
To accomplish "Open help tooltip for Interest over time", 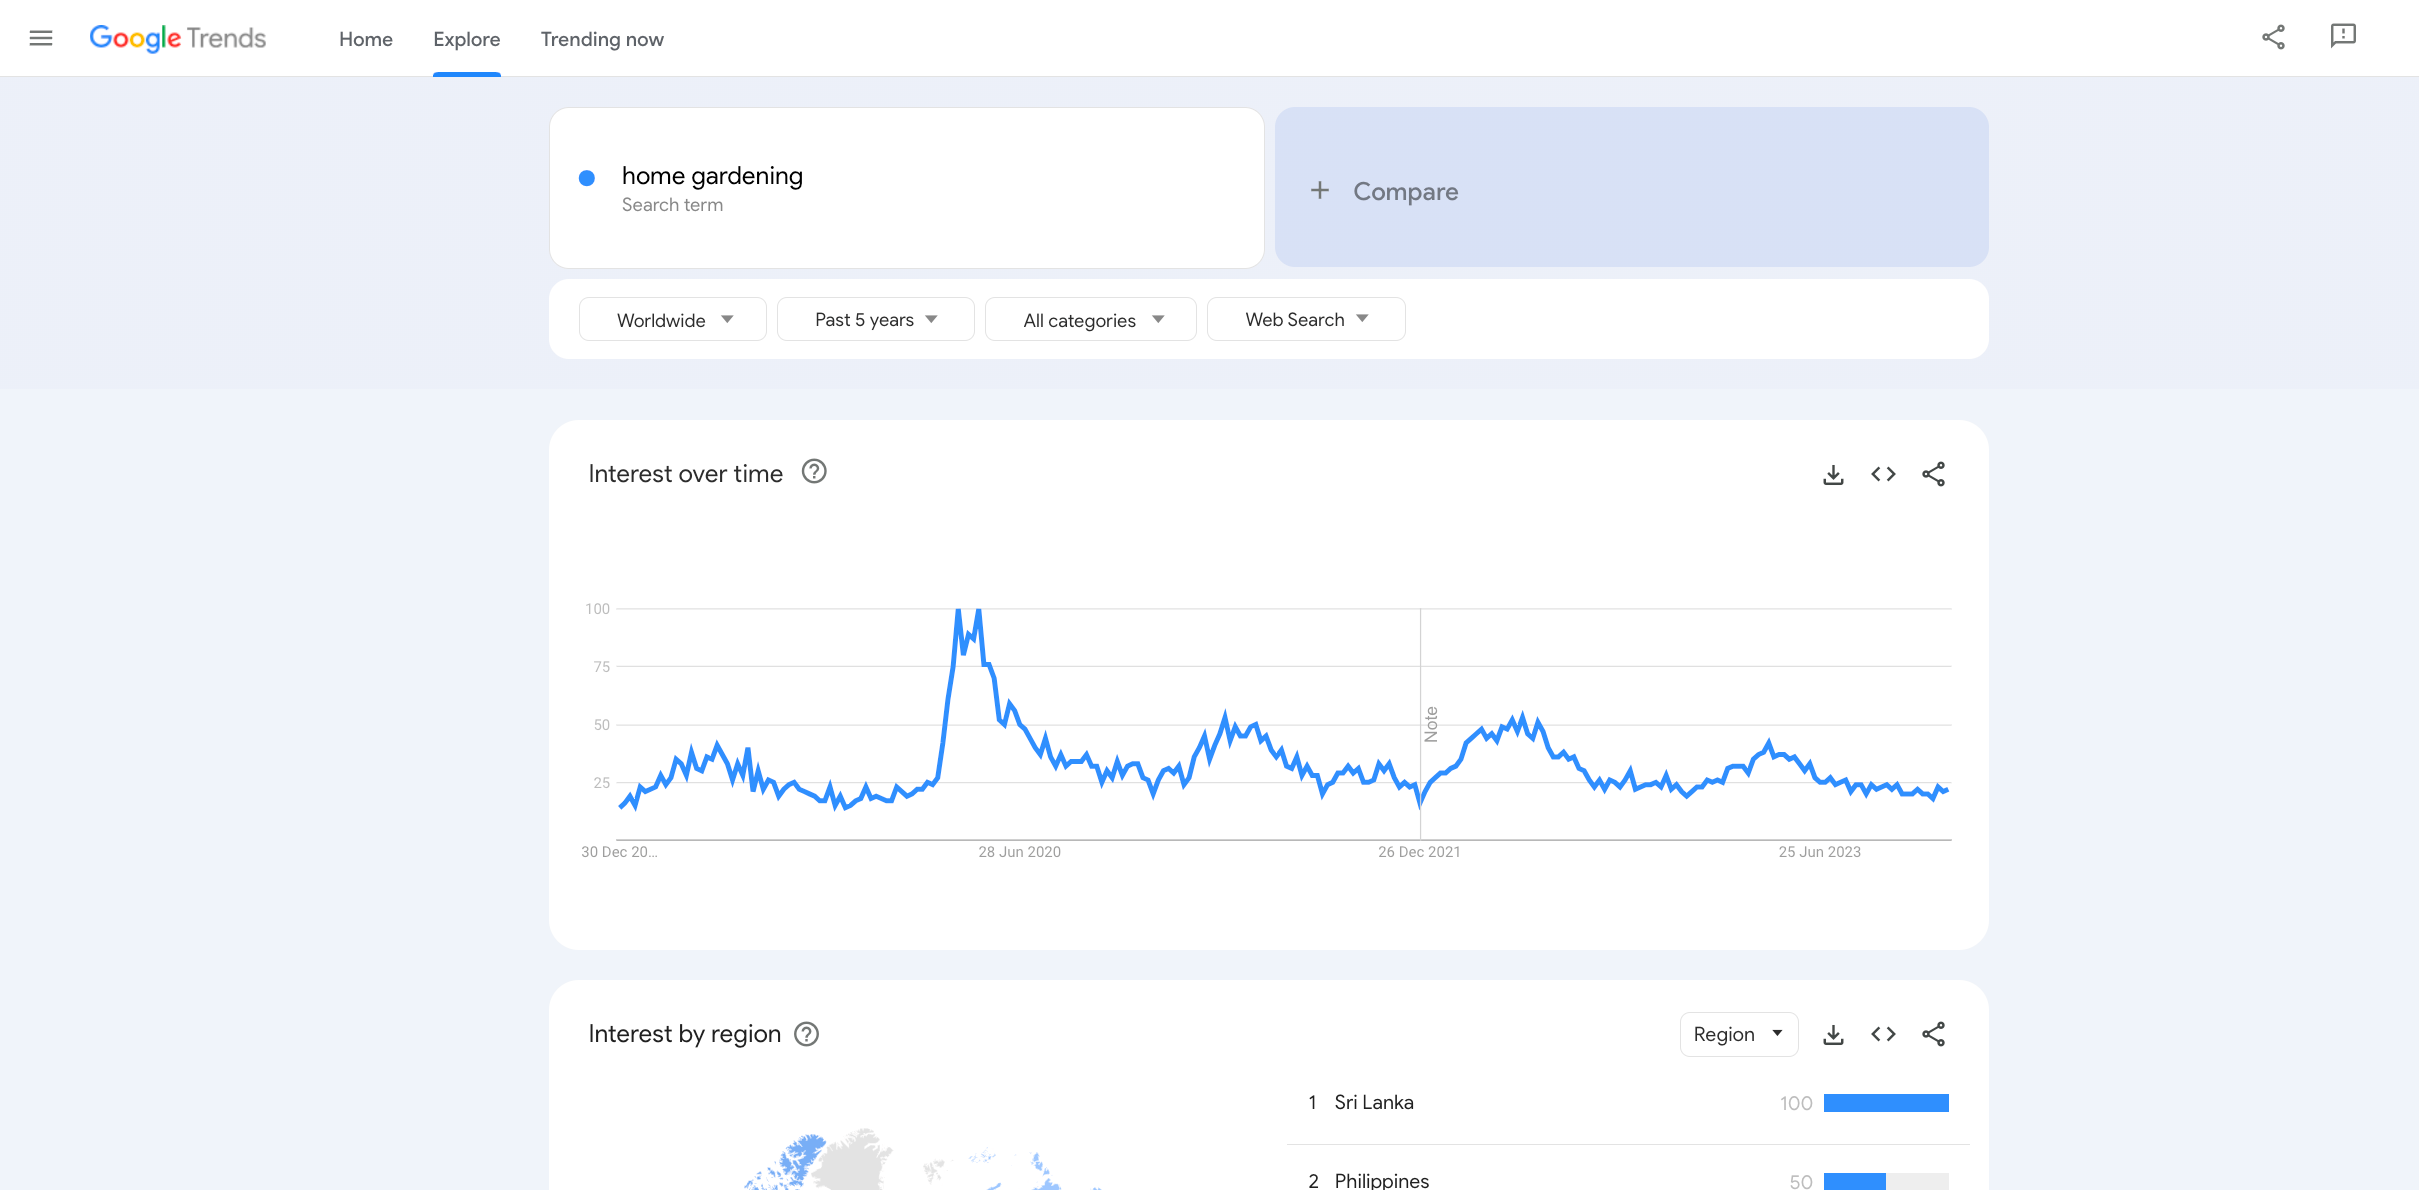I will [x=814, y=472].
